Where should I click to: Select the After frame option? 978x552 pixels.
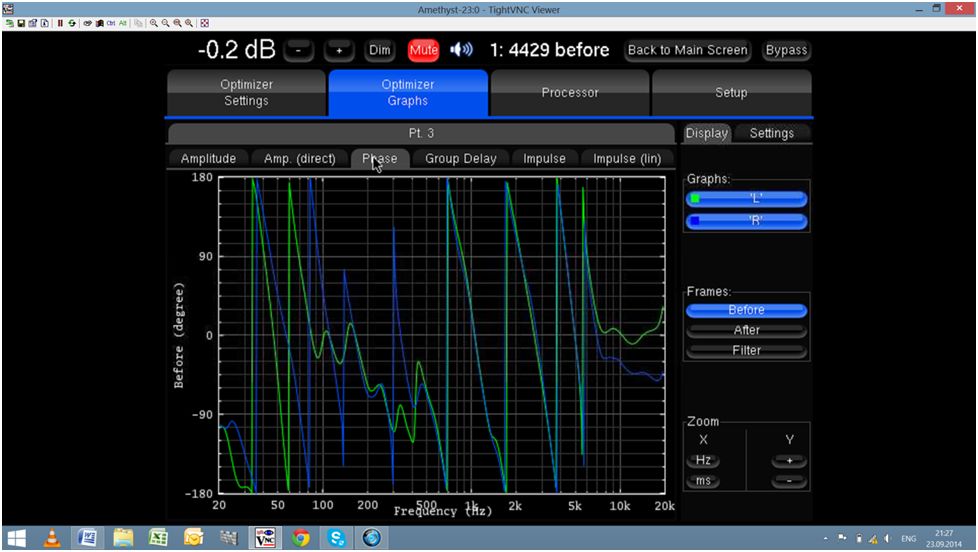point(746,330)
